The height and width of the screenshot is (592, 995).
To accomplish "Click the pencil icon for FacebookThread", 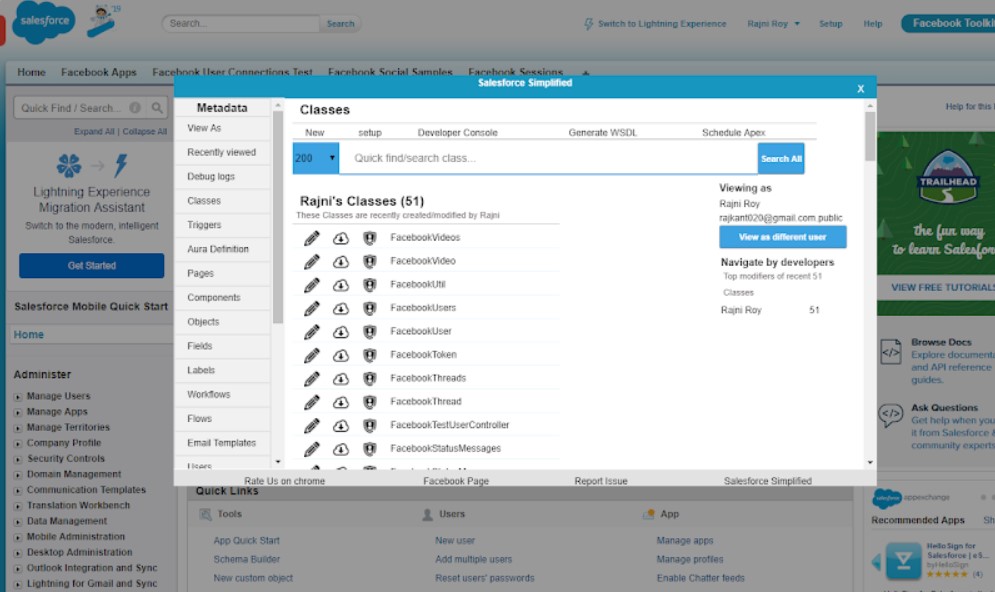I will 312,402.
